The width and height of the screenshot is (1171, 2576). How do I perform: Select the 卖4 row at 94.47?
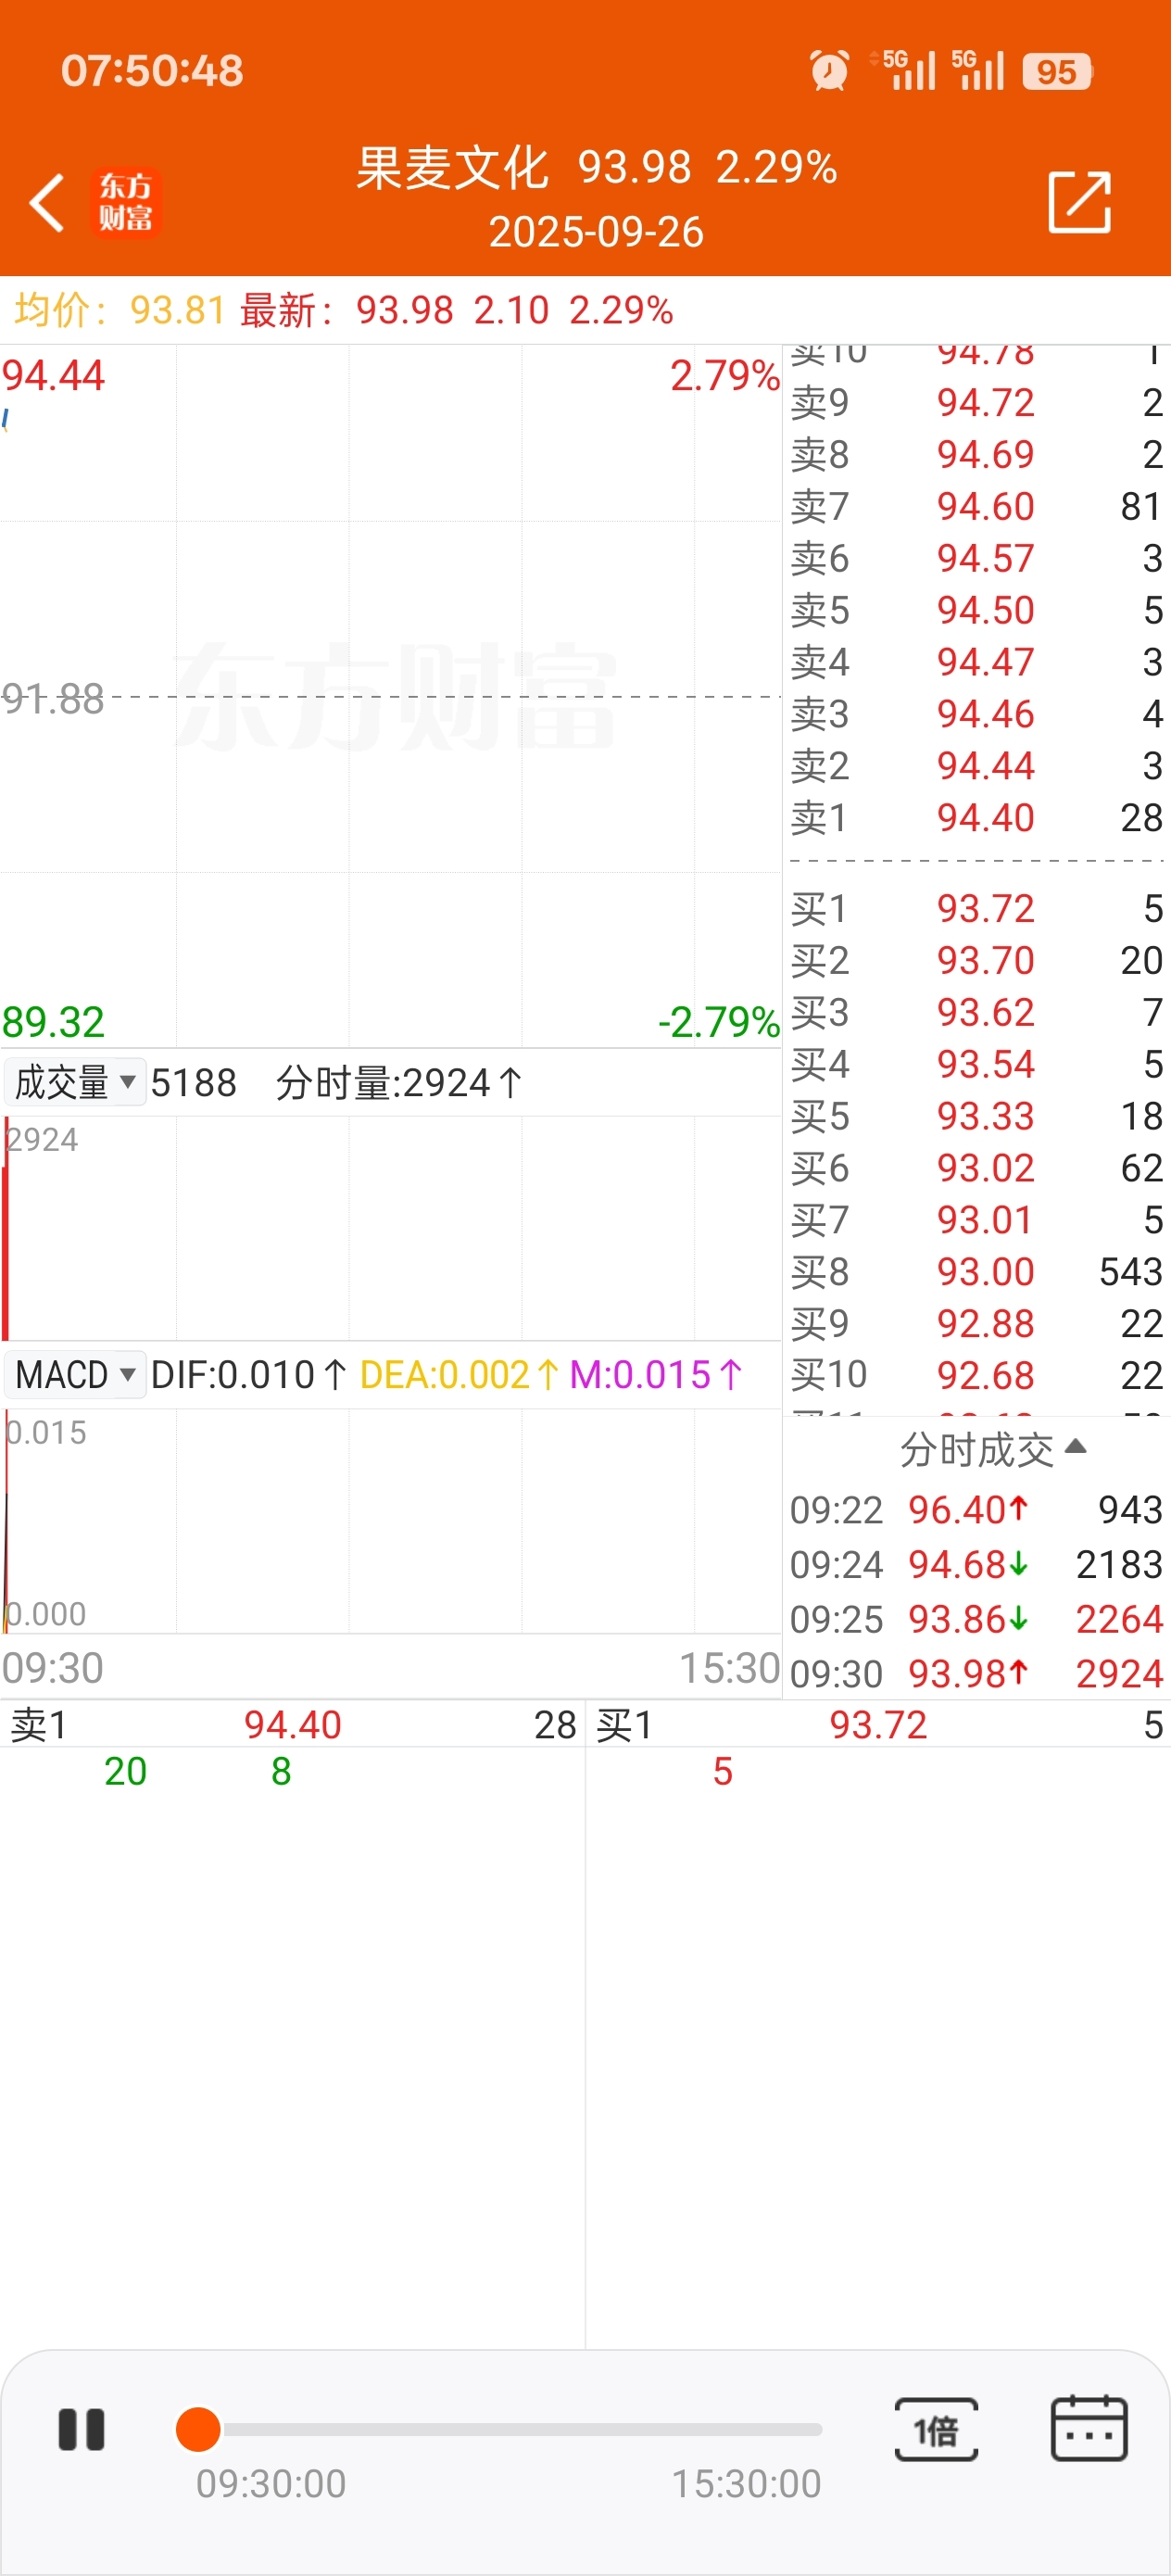click(x=976, y=662)
